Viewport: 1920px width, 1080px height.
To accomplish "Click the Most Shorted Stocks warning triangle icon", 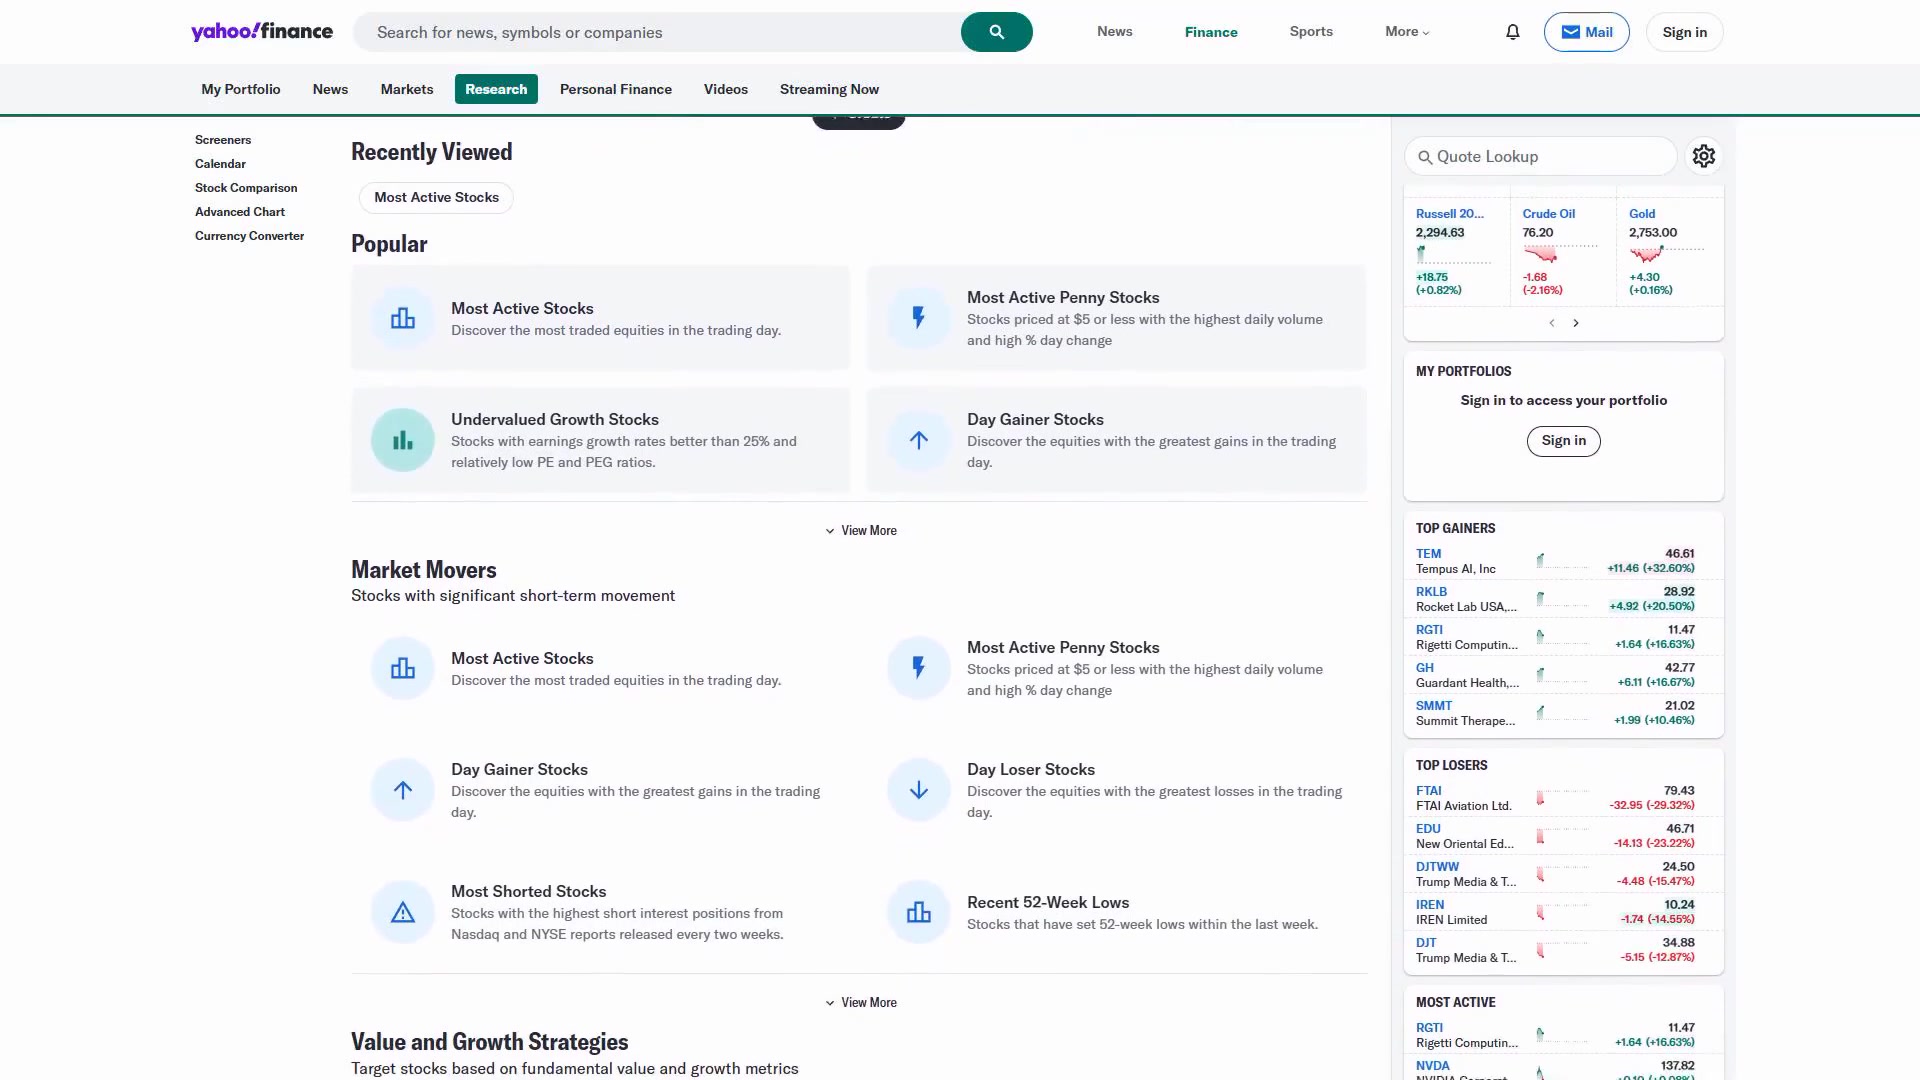I will click(403, 912).
